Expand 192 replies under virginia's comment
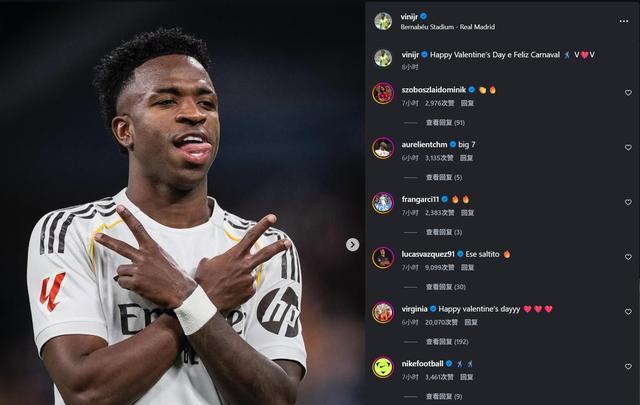This screenshot has width=640, height=405. pos(447,342)
